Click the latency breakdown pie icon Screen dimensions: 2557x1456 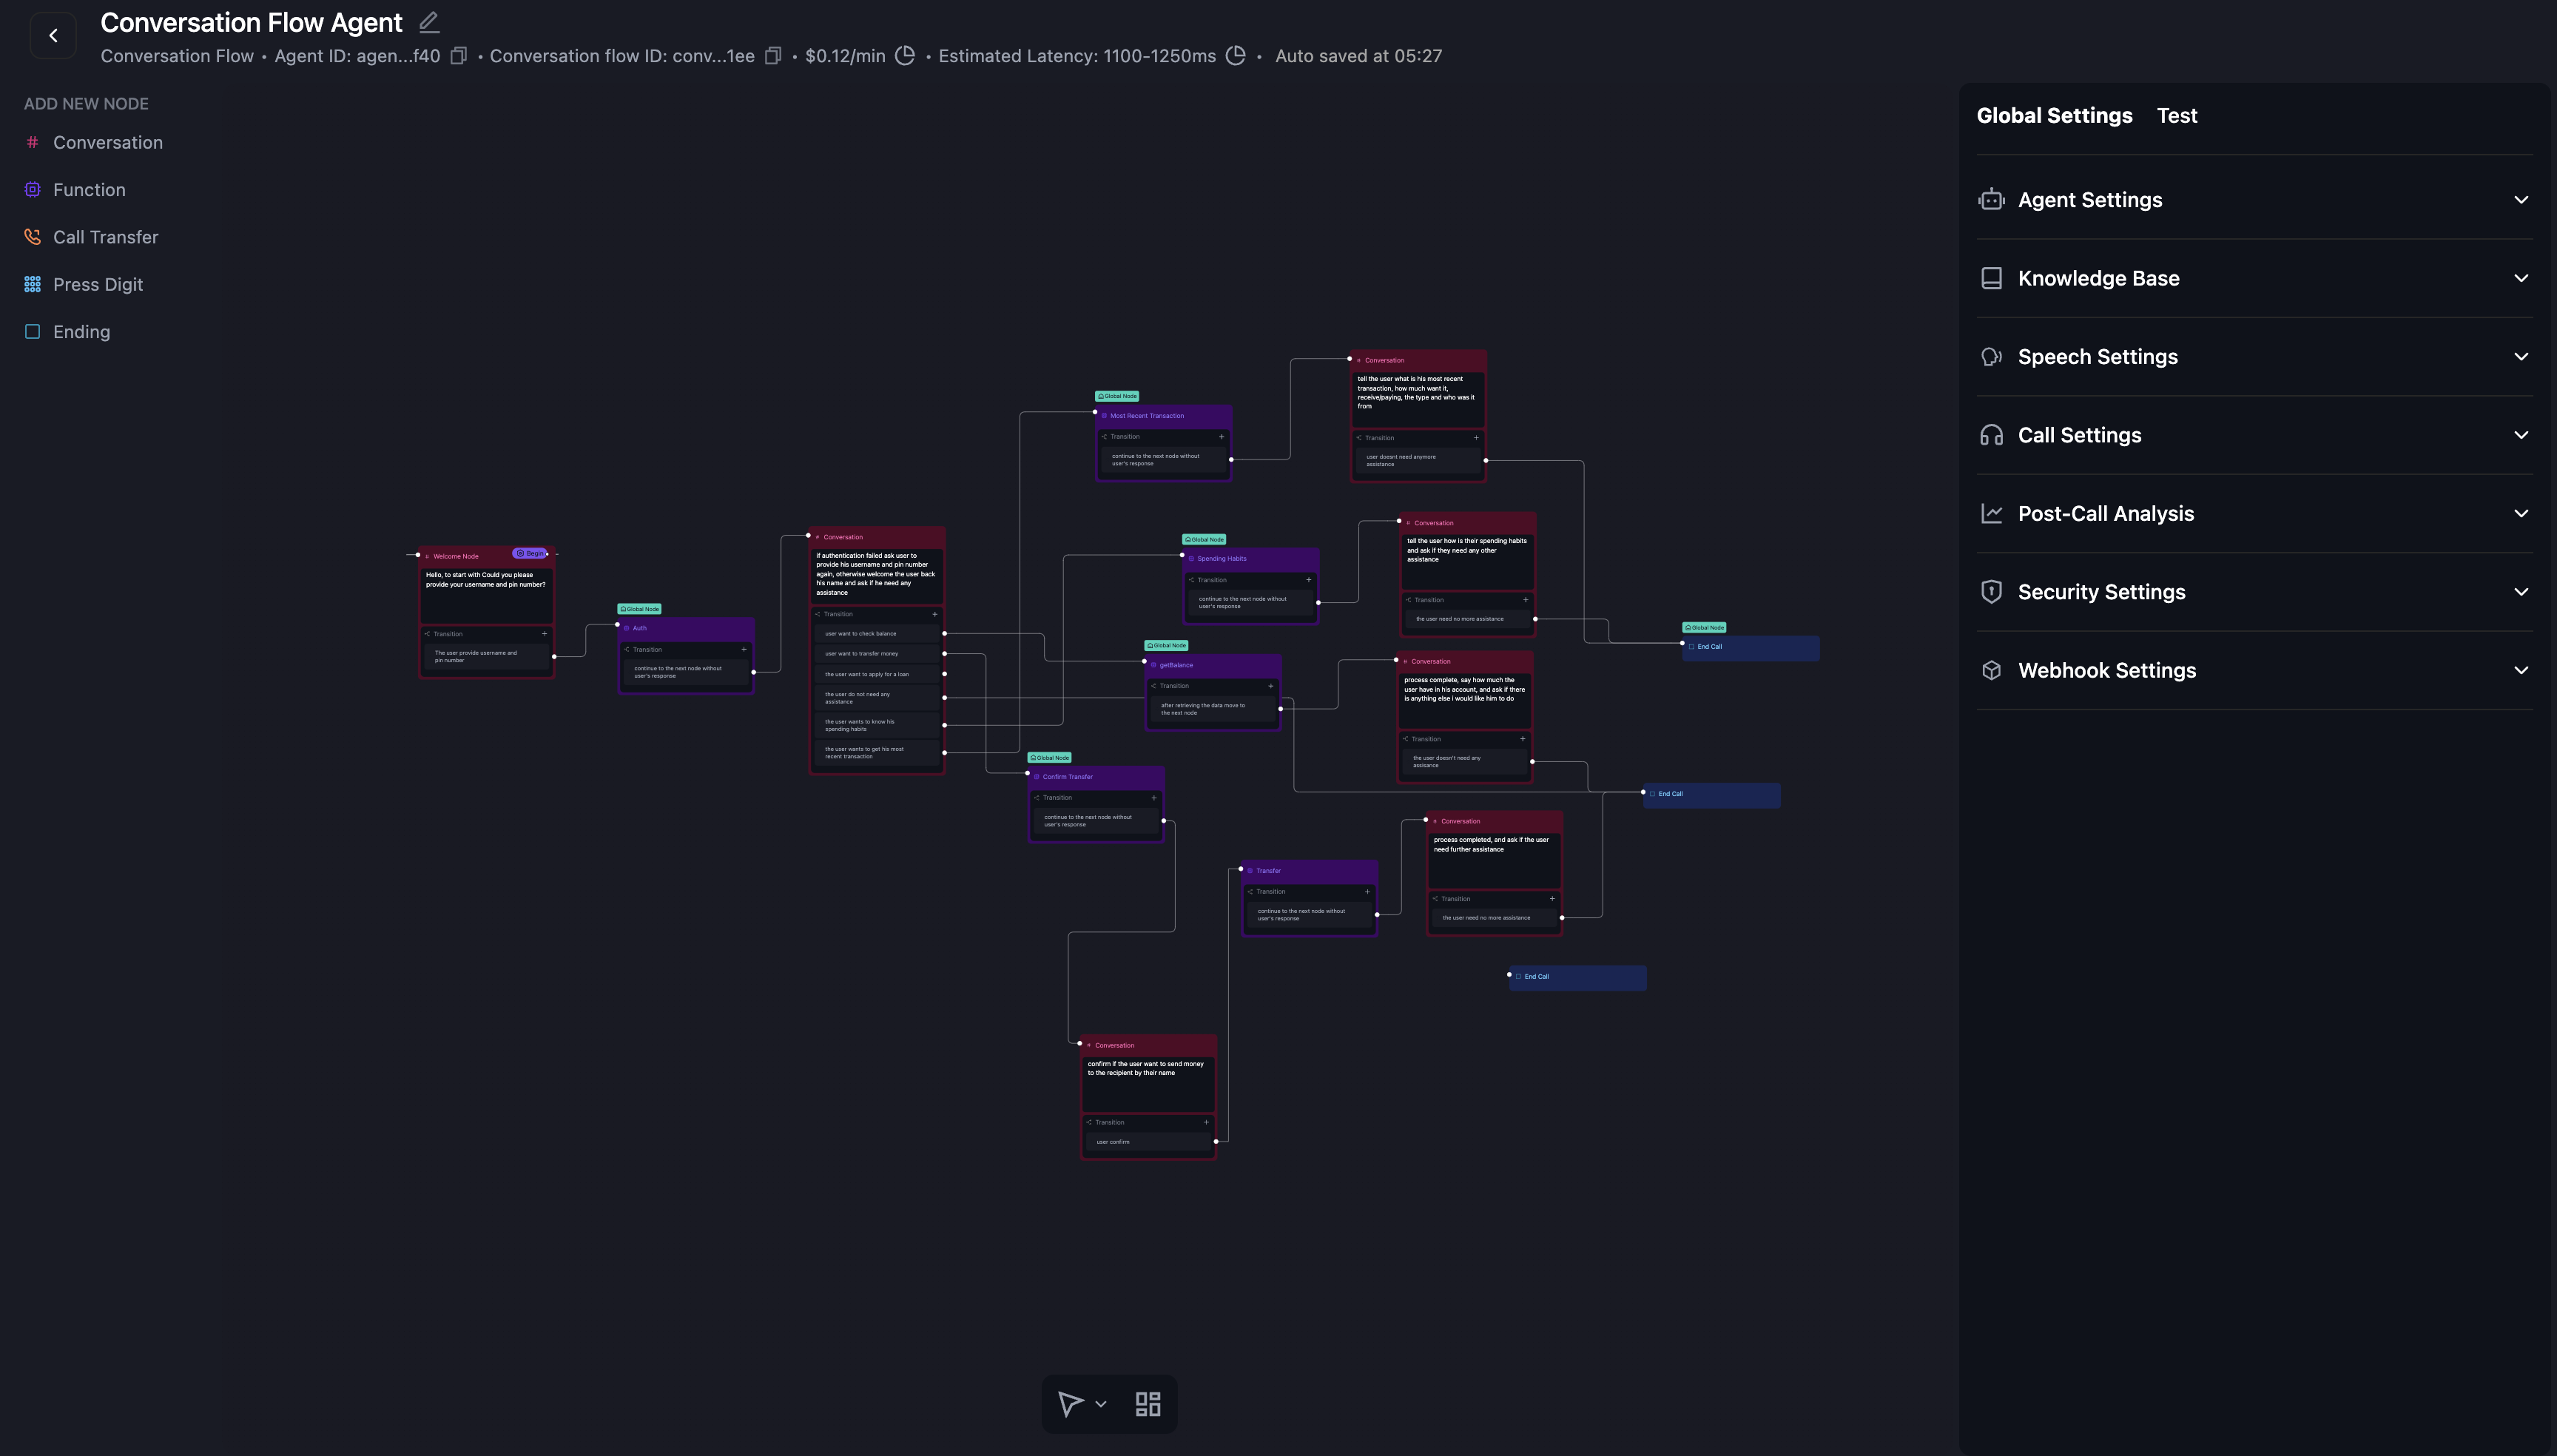tap(1236, 56)
